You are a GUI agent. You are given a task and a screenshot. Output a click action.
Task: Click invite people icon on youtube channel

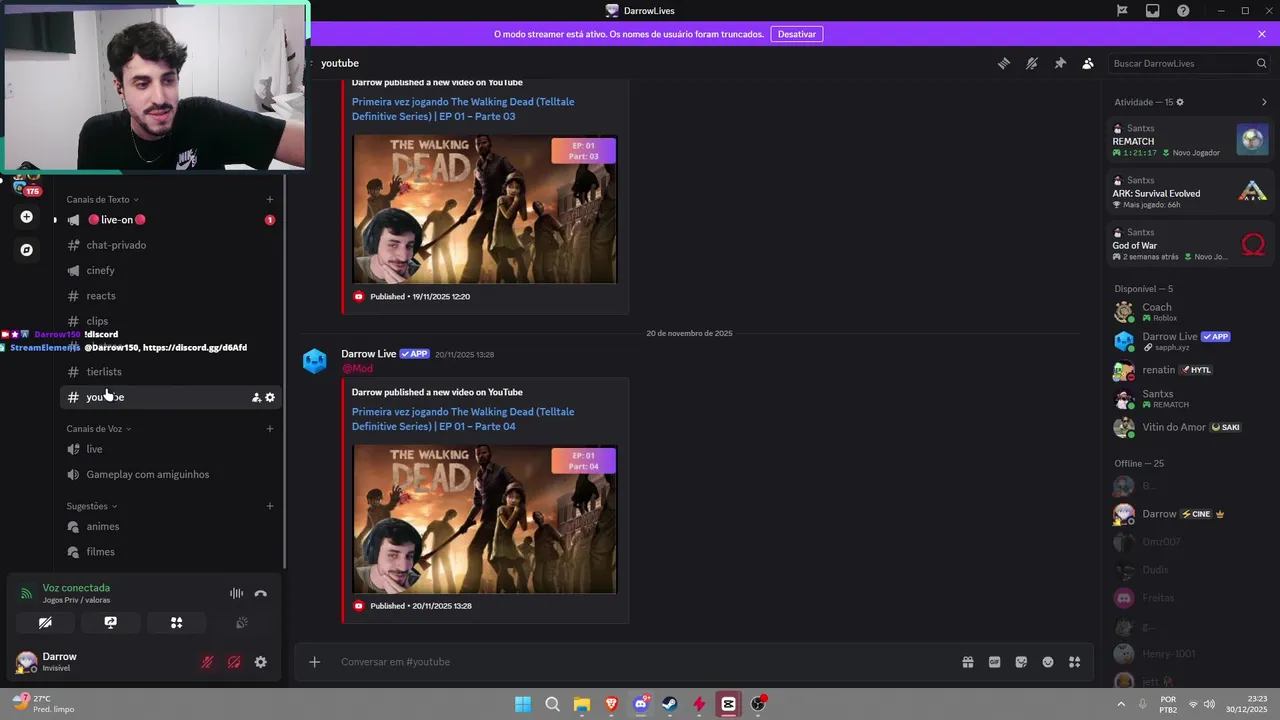(256, 397)
